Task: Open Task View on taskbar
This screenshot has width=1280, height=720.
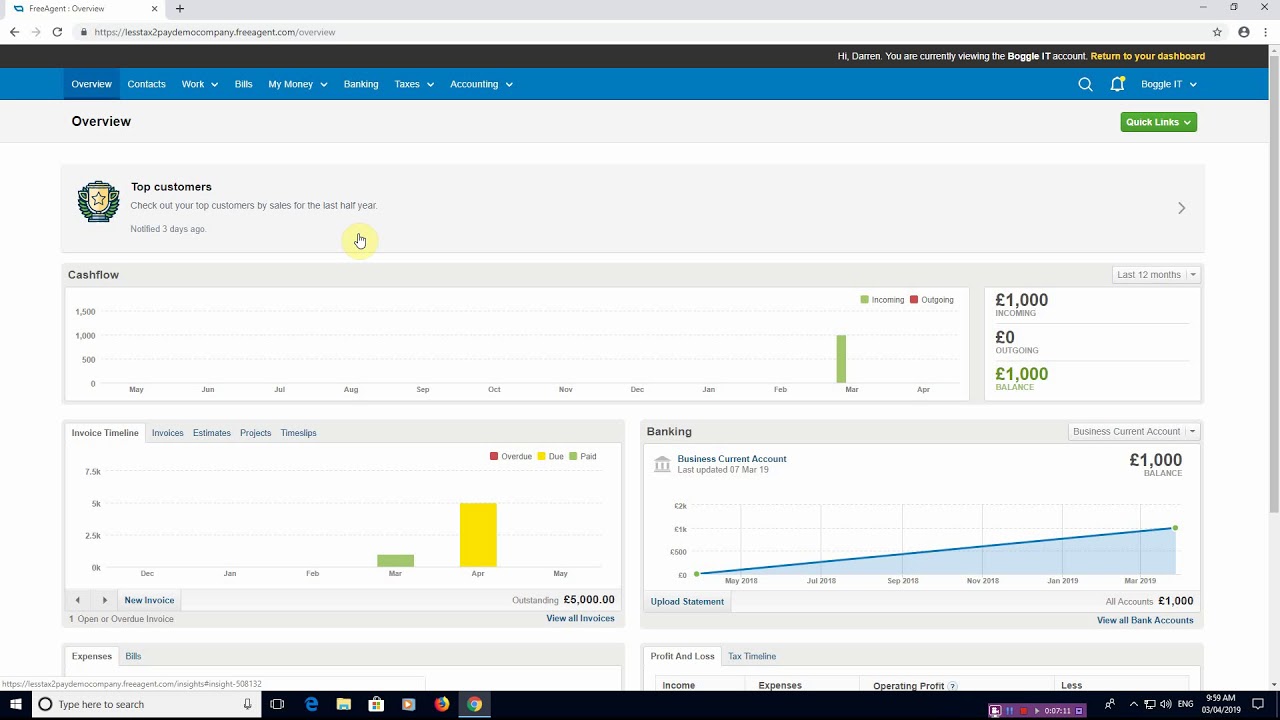Action: click(x=277, y=704)
